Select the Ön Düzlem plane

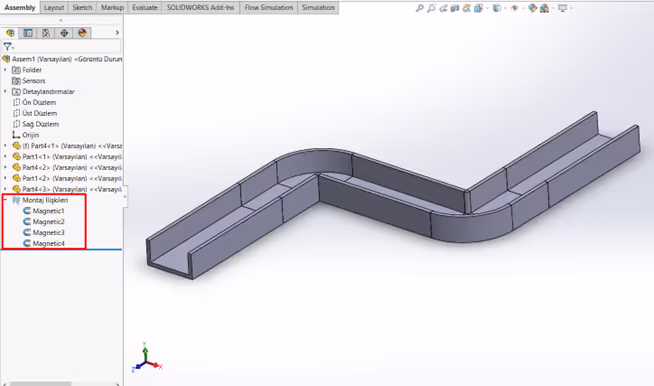click(x=39, y=102)
